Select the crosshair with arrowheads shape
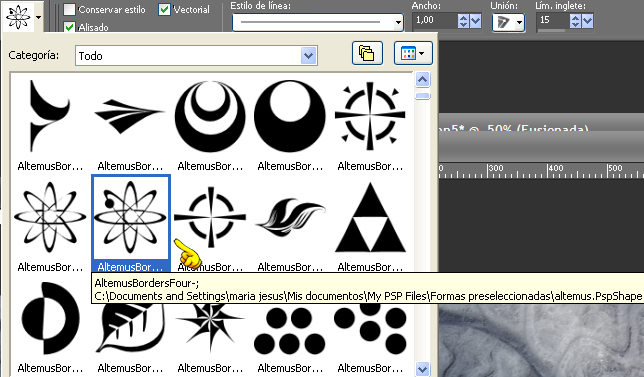The width and height of the screenshot is (644, 377). click(x=370, y=116)
